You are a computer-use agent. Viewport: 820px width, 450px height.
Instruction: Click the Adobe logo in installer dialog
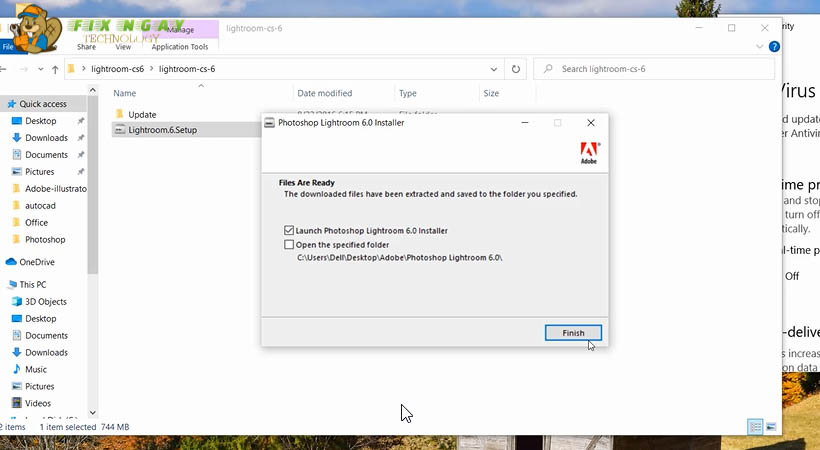click(590, 153)
